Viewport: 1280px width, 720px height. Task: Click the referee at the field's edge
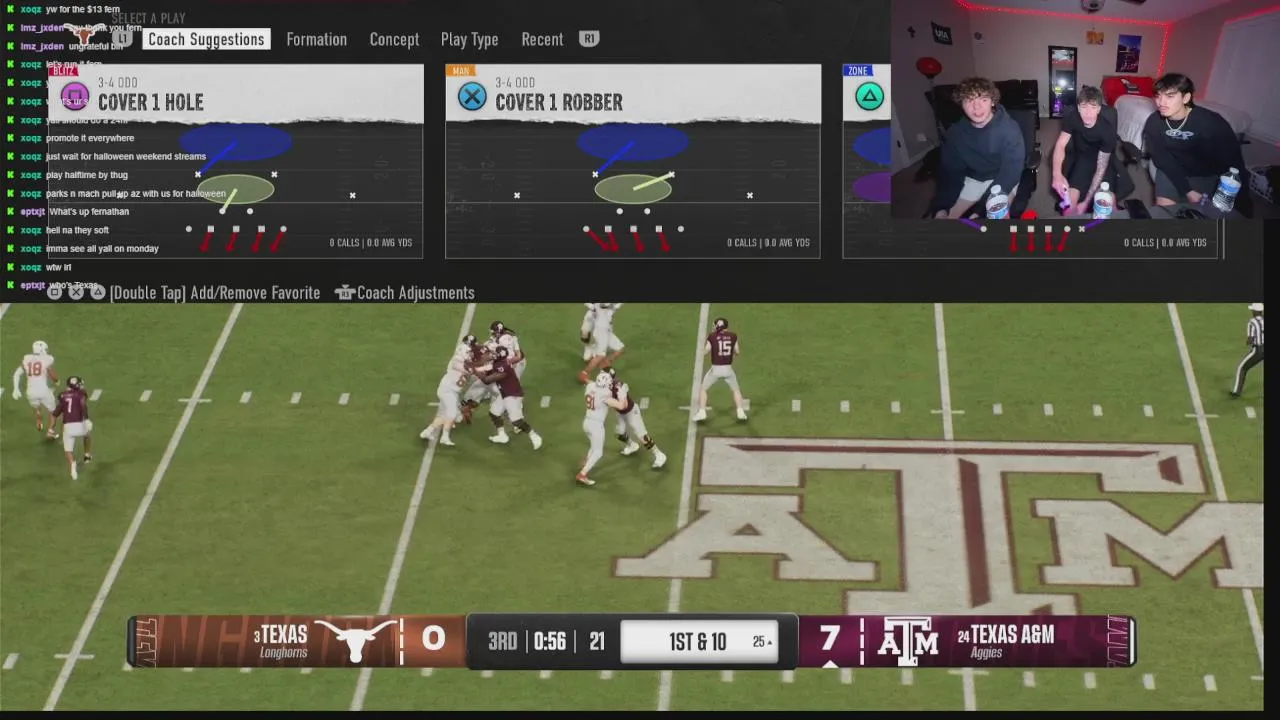pyautogui.click(x=1249, y=350)
